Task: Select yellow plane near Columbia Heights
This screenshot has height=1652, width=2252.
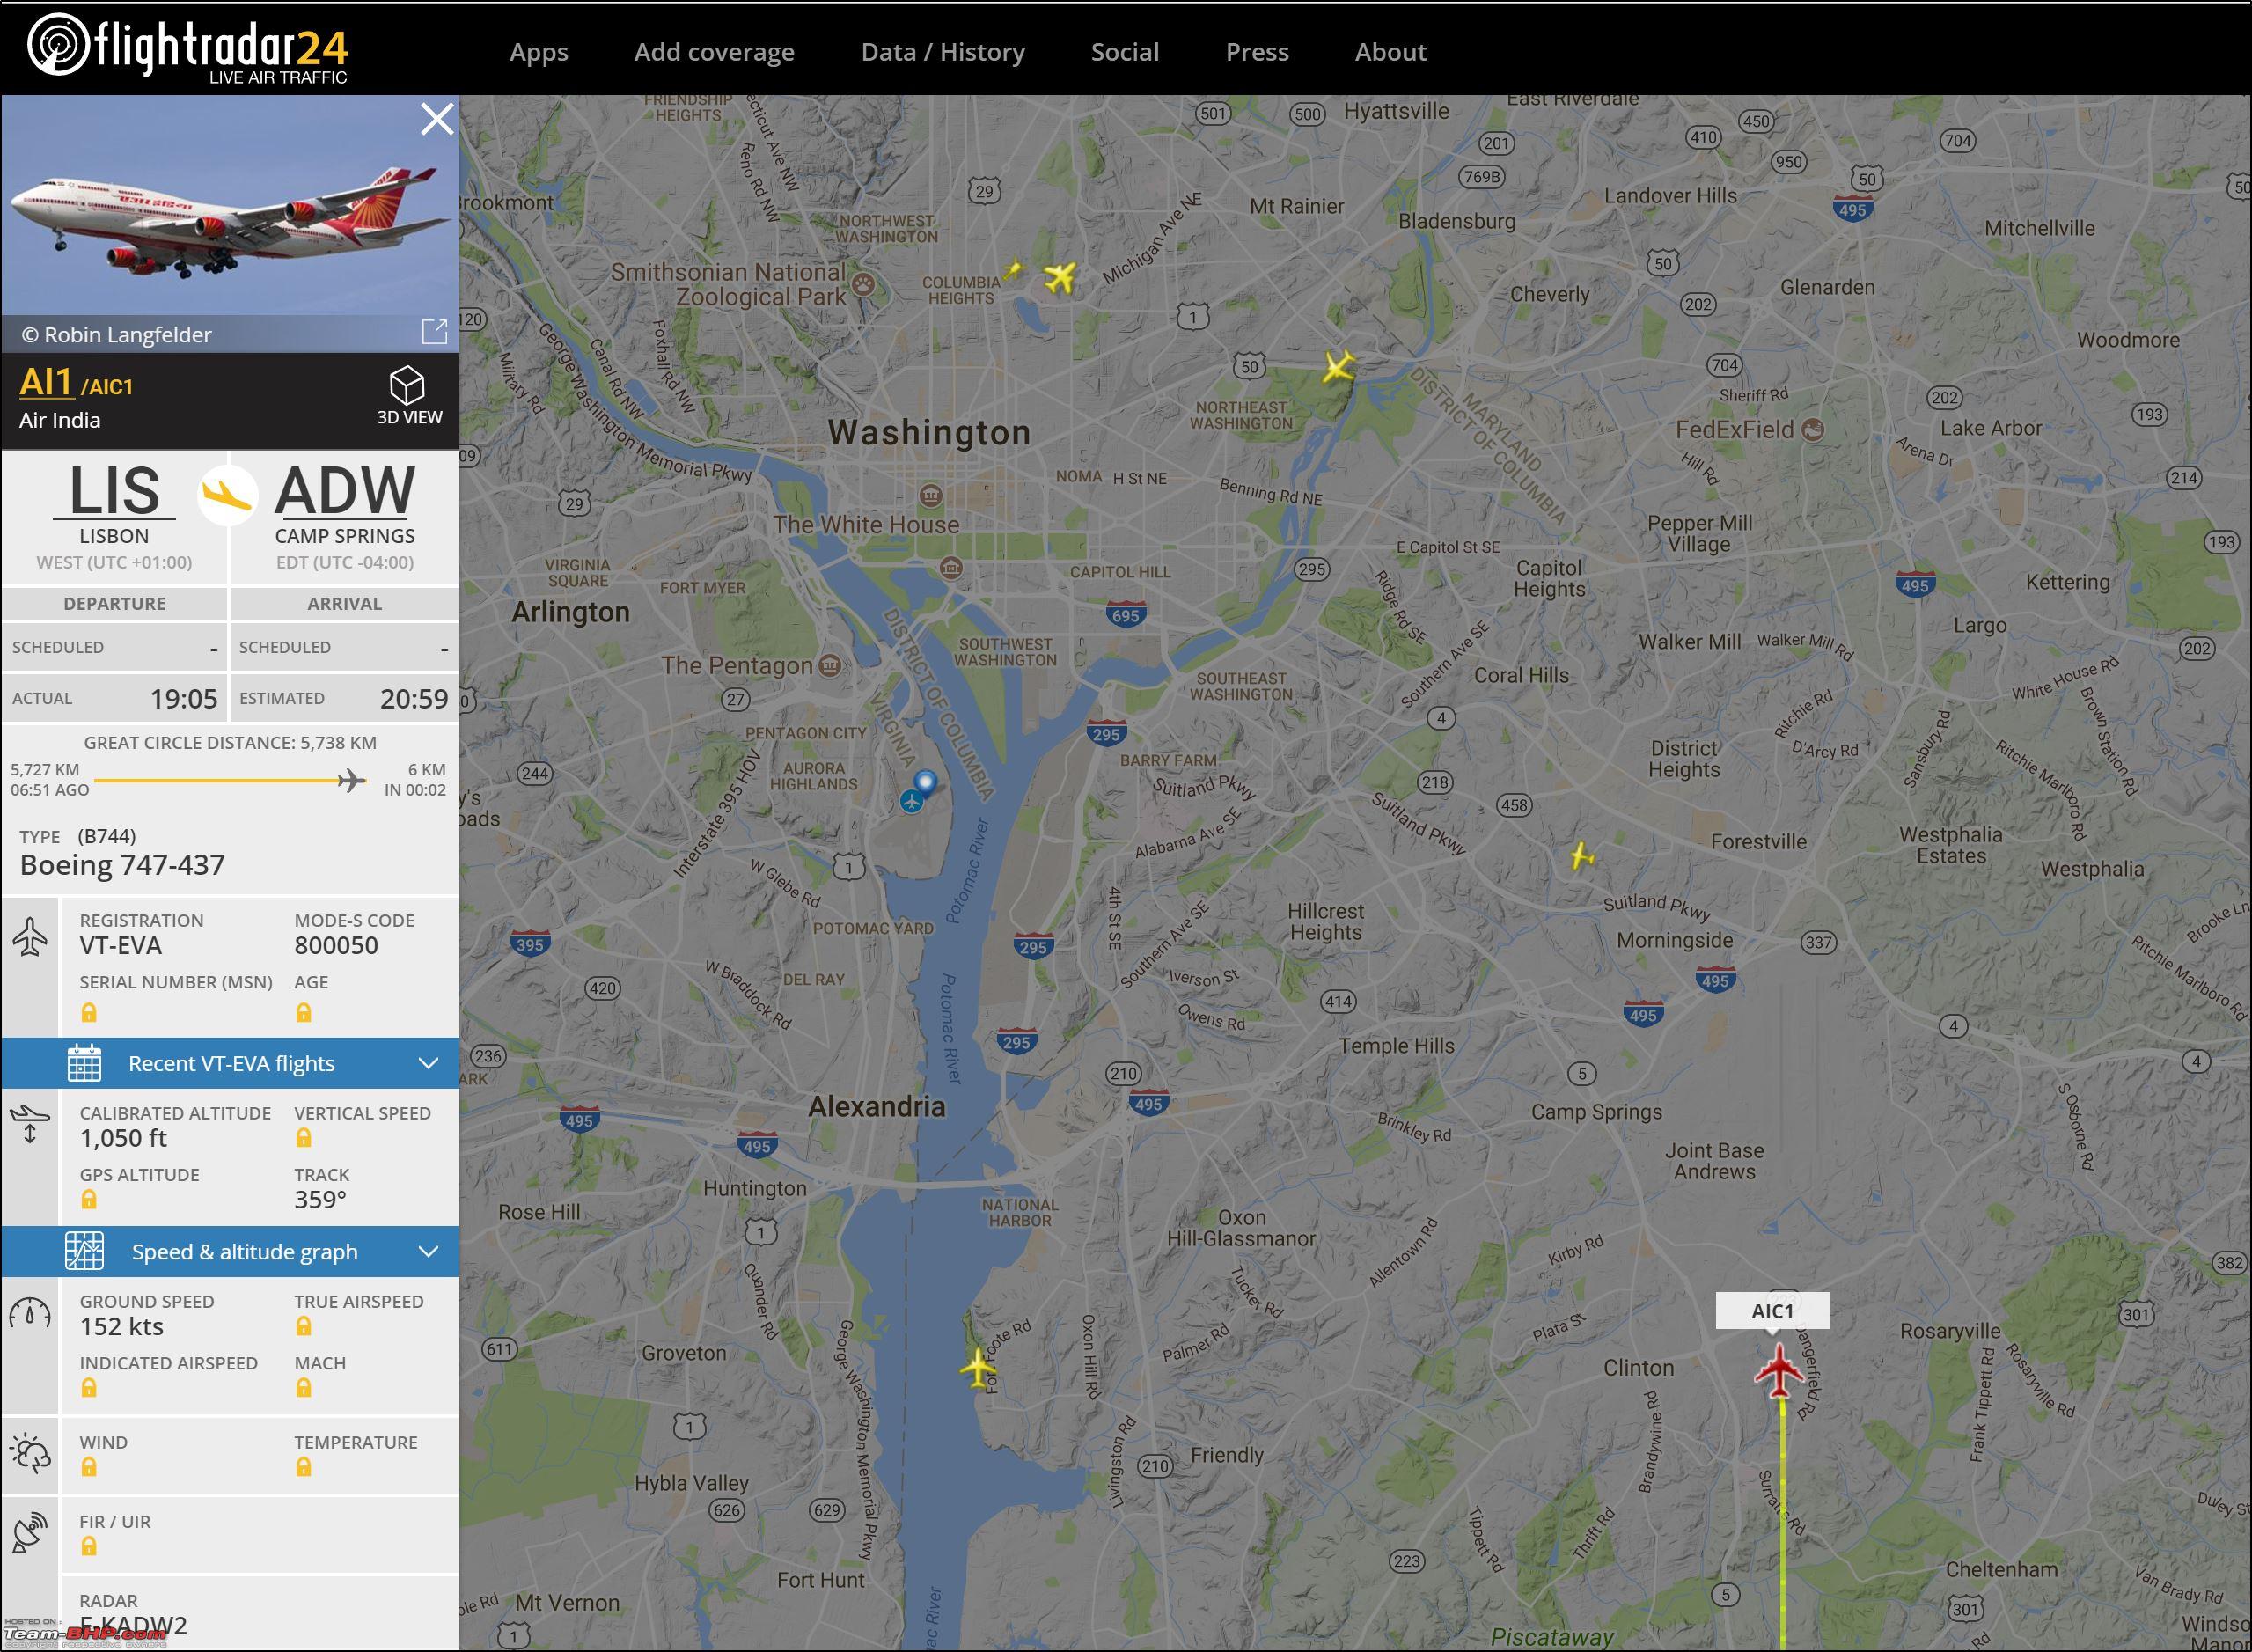Action: pyautogui.click(x=1059, y=277)
